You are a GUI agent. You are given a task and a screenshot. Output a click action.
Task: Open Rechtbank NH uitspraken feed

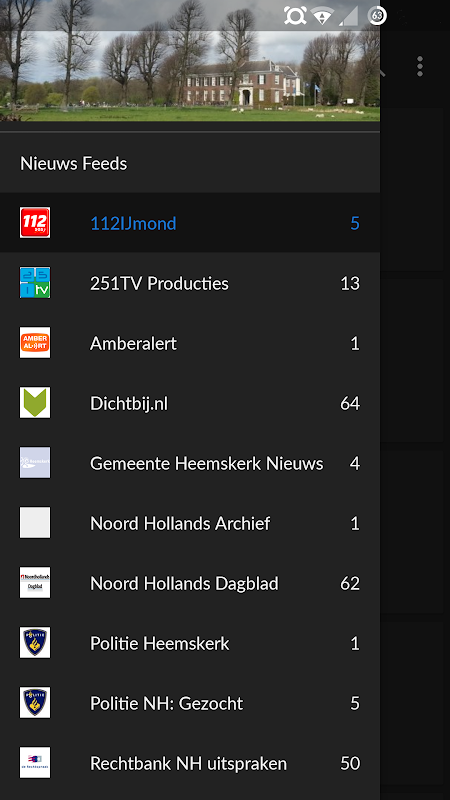(x=190, y=762)
